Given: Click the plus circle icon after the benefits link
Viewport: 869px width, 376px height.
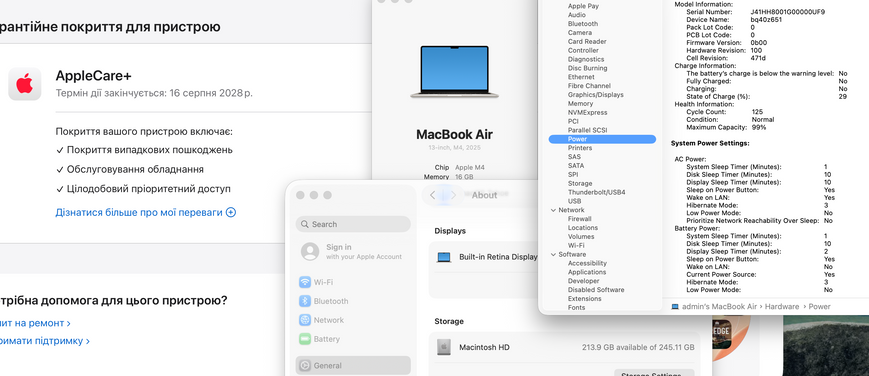Looking at the screenshot, I should click(x=231, y=212).
